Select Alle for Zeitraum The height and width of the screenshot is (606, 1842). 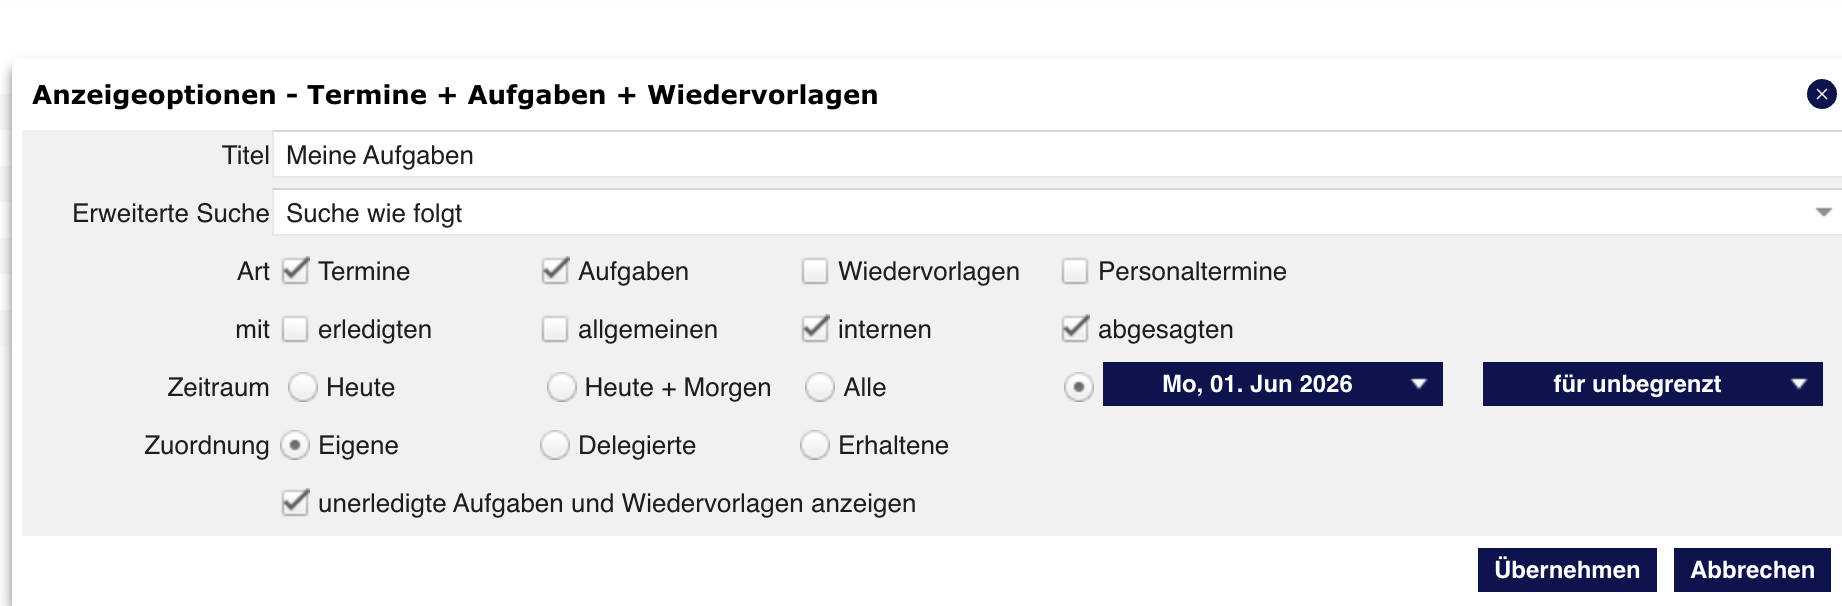tap(820, 387)
